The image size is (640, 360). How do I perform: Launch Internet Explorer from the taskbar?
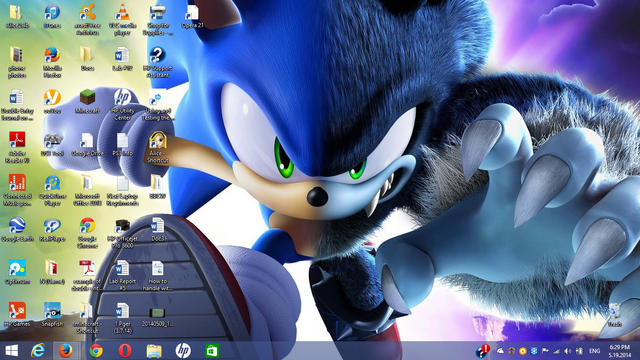pyautogui.click(x=38, y=351)
